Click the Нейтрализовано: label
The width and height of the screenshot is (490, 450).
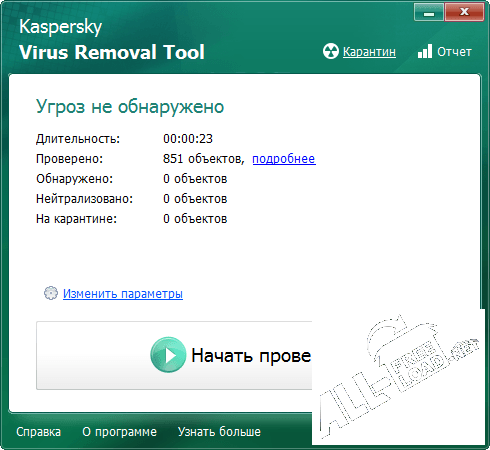pyautogui.click(x=84, y=199)
